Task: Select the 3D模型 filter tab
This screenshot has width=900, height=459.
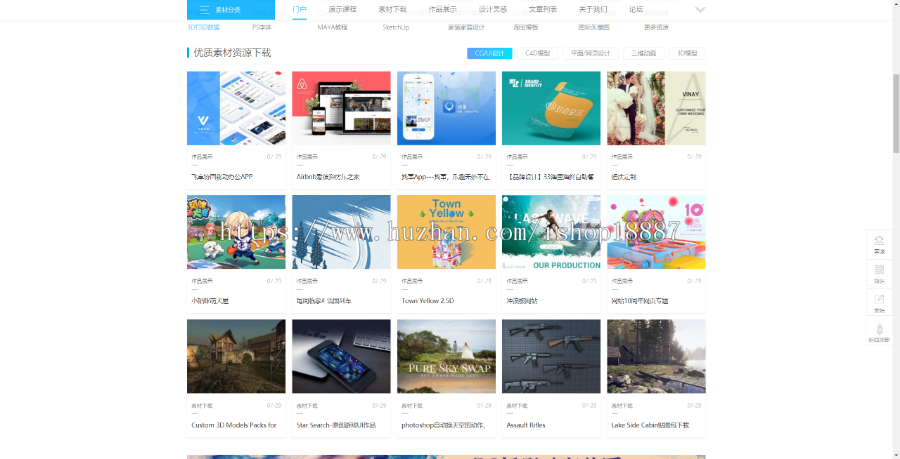Action: (x=687, y=53)
